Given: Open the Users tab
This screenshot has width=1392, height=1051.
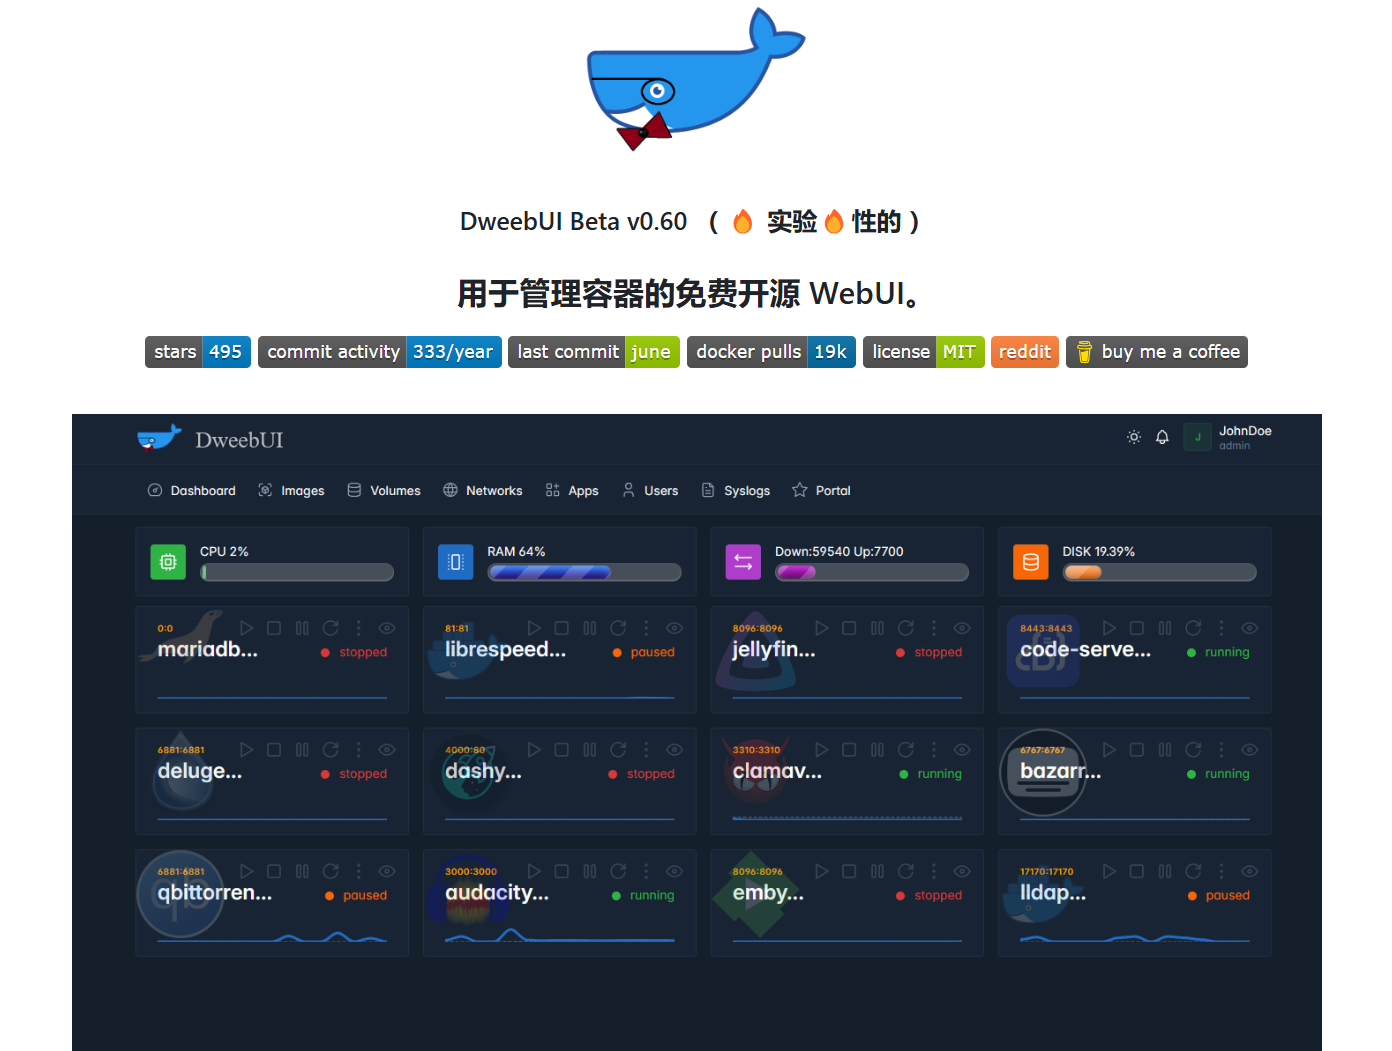Looking at the screenshot, I should (x=650, y=490).
